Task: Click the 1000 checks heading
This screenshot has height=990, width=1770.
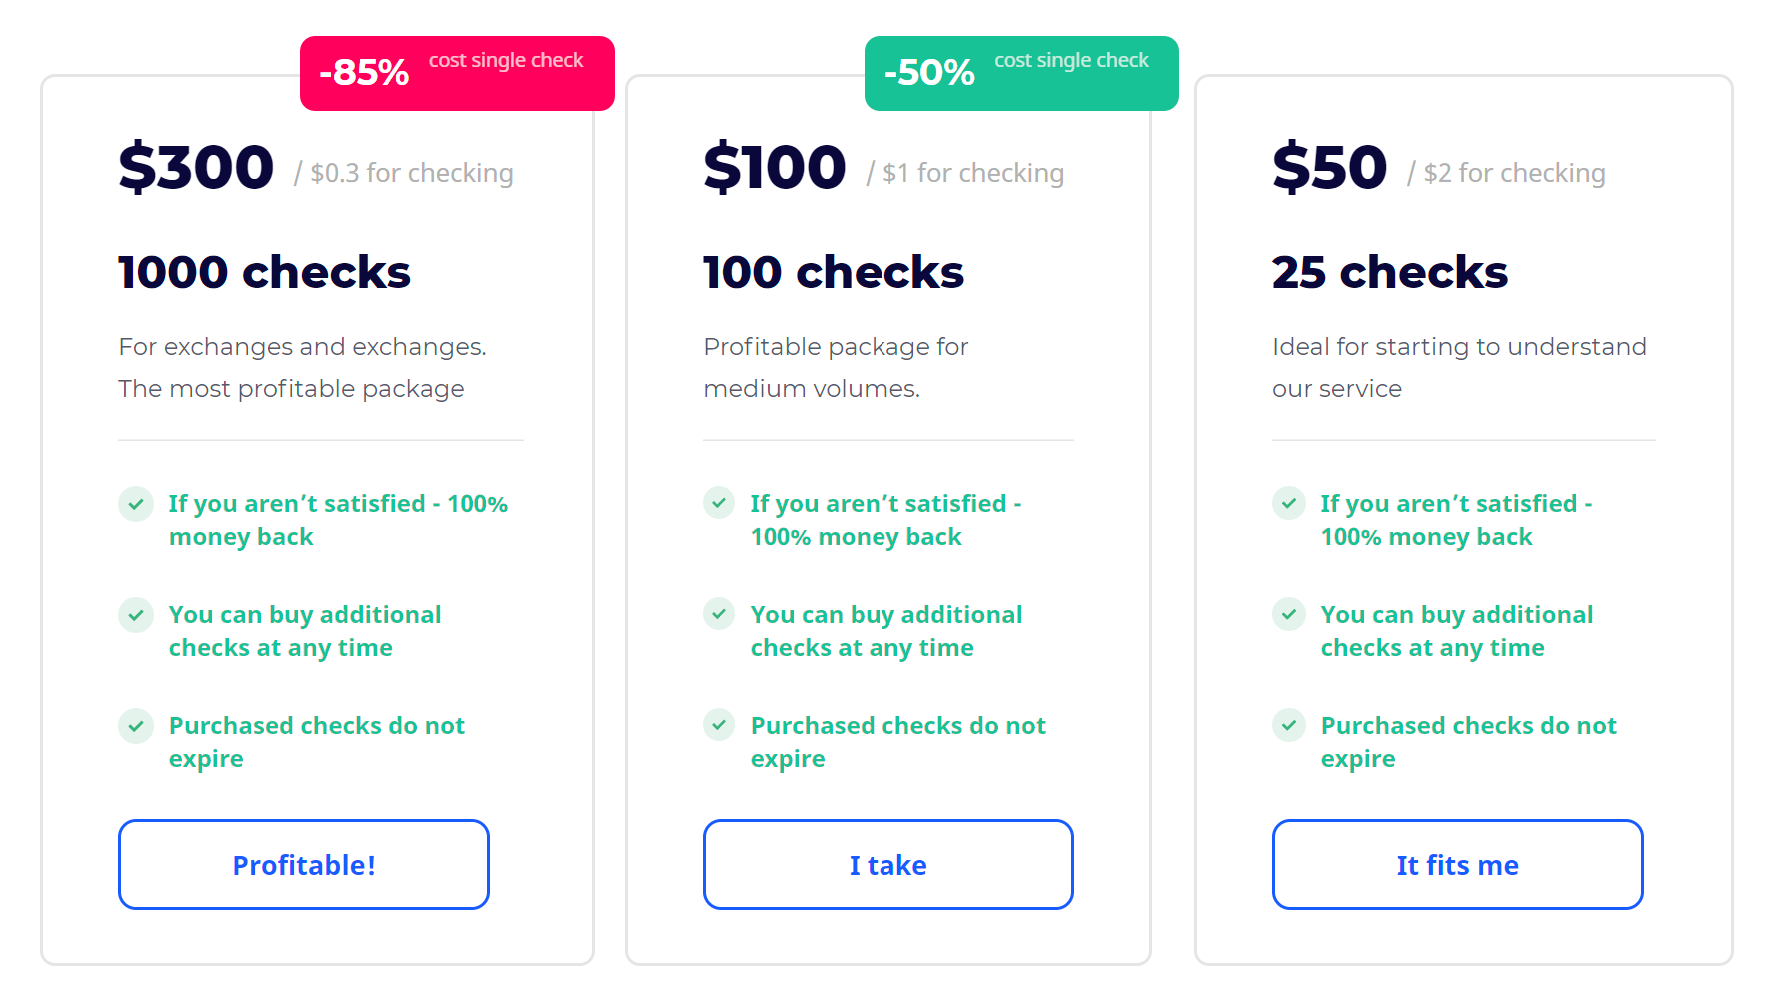Action: (264, 272)
